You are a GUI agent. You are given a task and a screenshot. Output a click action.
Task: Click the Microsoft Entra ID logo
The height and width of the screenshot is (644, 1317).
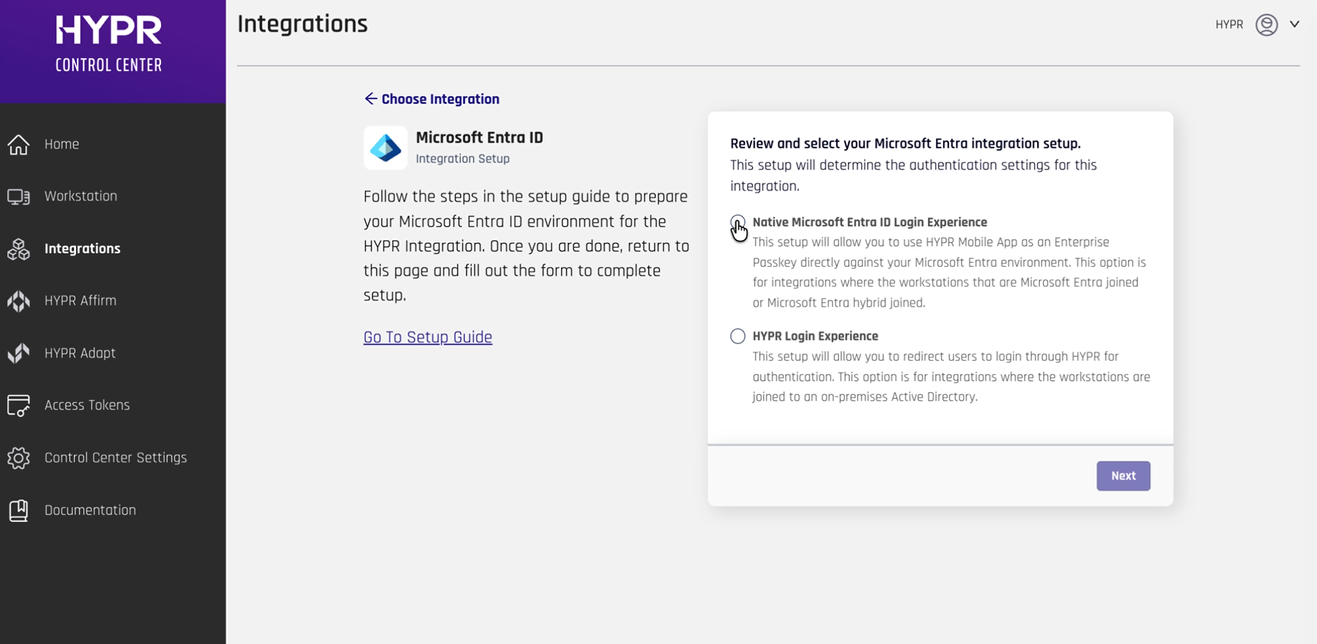point(385,148)
